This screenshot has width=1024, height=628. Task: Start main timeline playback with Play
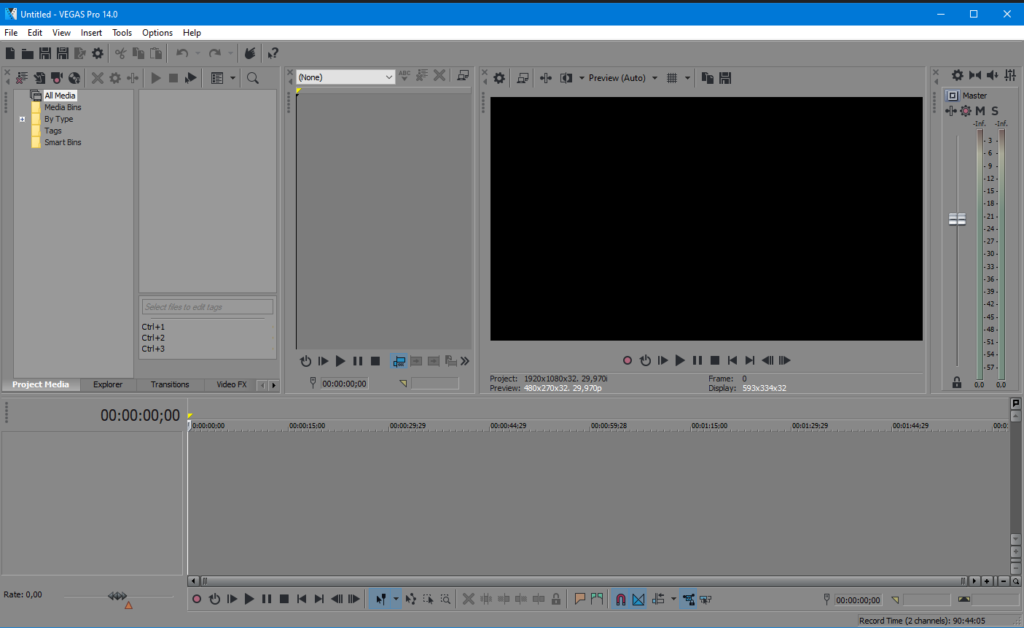(x=249, y=599)
